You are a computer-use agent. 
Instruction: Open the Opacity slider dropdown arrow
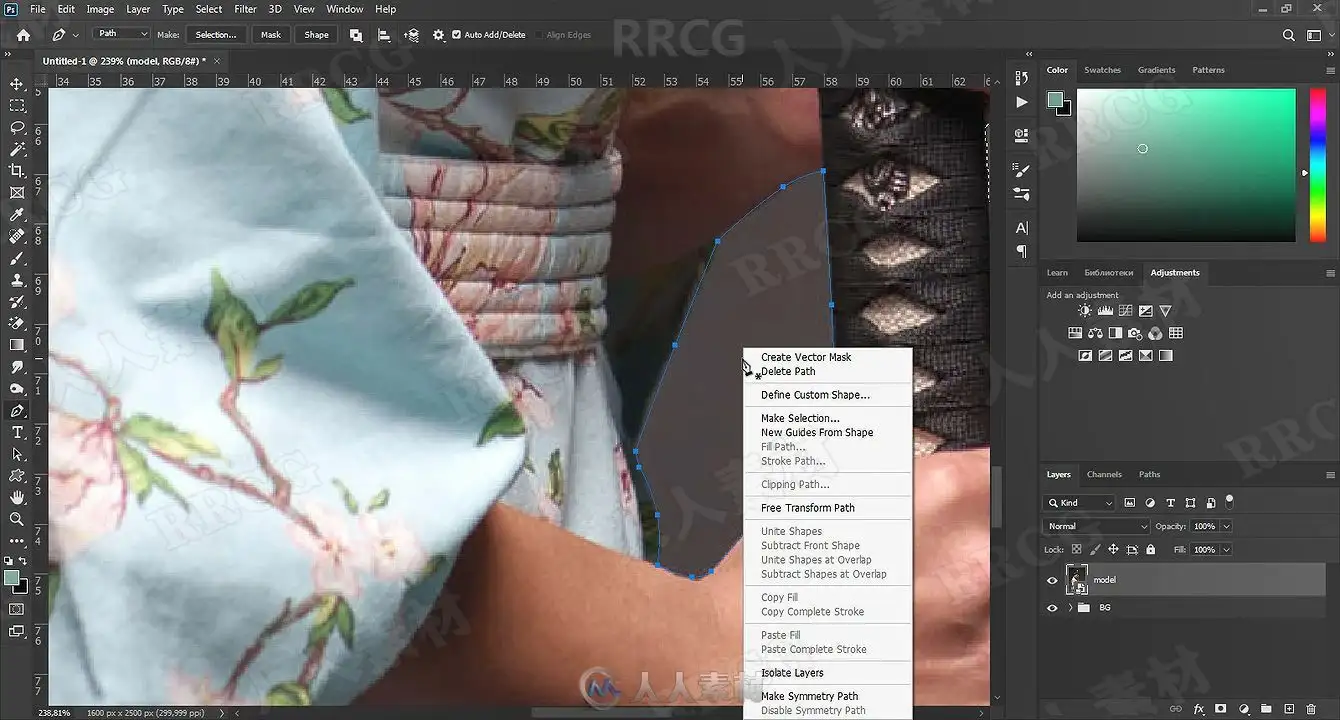pyautogui.click(x=1226, y=526)
